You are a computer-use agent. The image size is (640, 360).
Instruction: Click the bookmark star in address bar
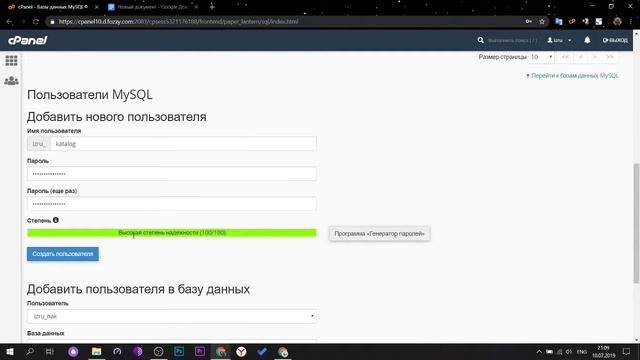542,21
